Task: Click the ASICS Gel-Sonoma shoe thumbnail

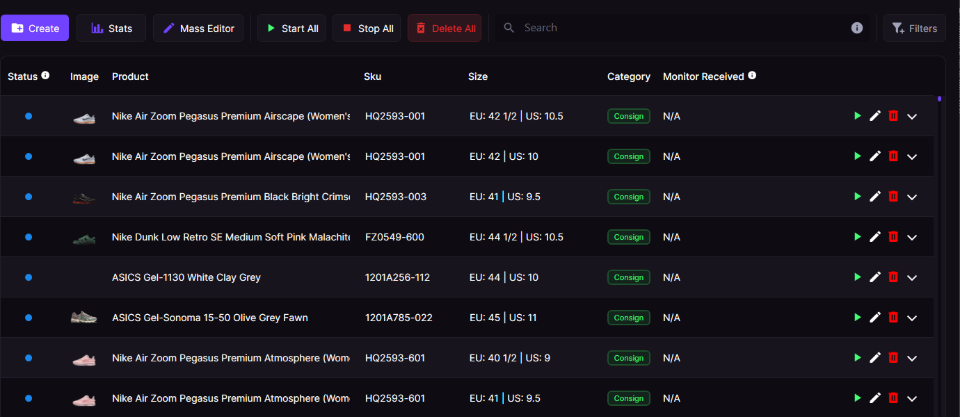Action: [84, 317]
